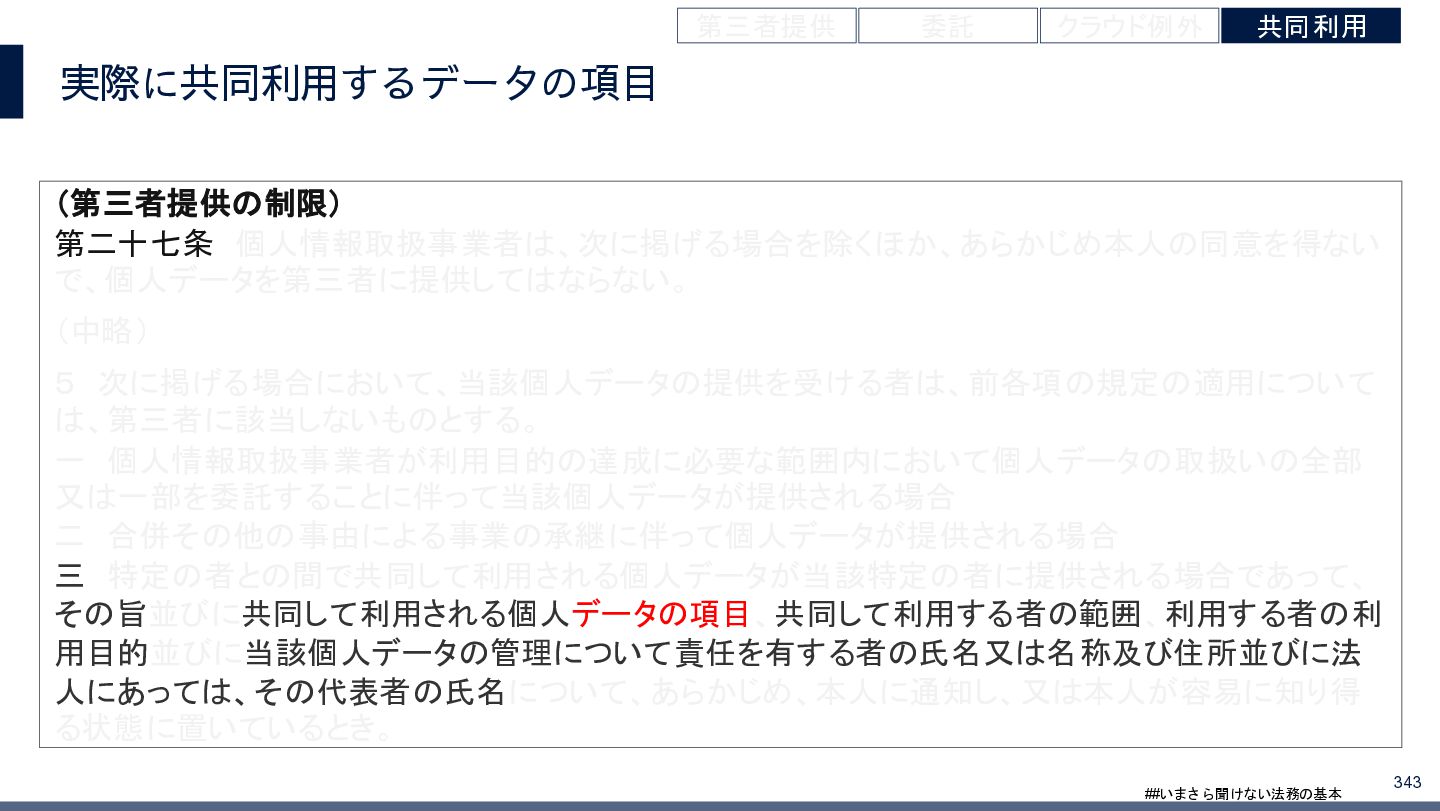
Task: Click the 第二十七条 article label
Action: click(x=134, y=244)
